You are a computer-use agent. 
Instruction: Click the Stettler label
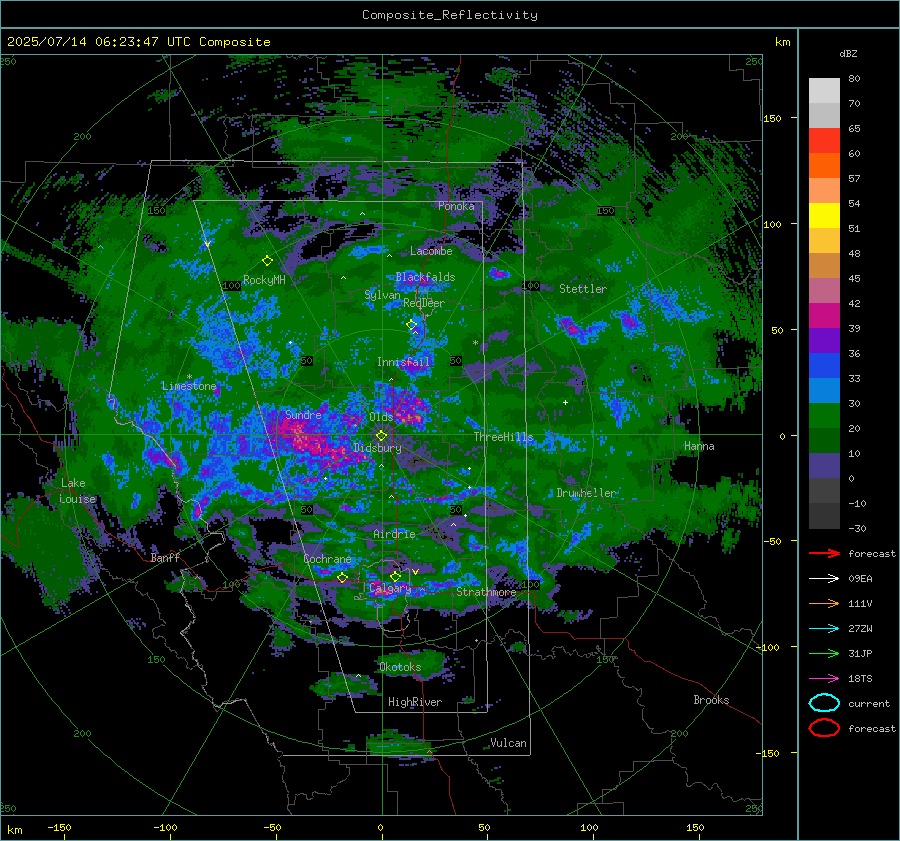[x=583, y=289]
